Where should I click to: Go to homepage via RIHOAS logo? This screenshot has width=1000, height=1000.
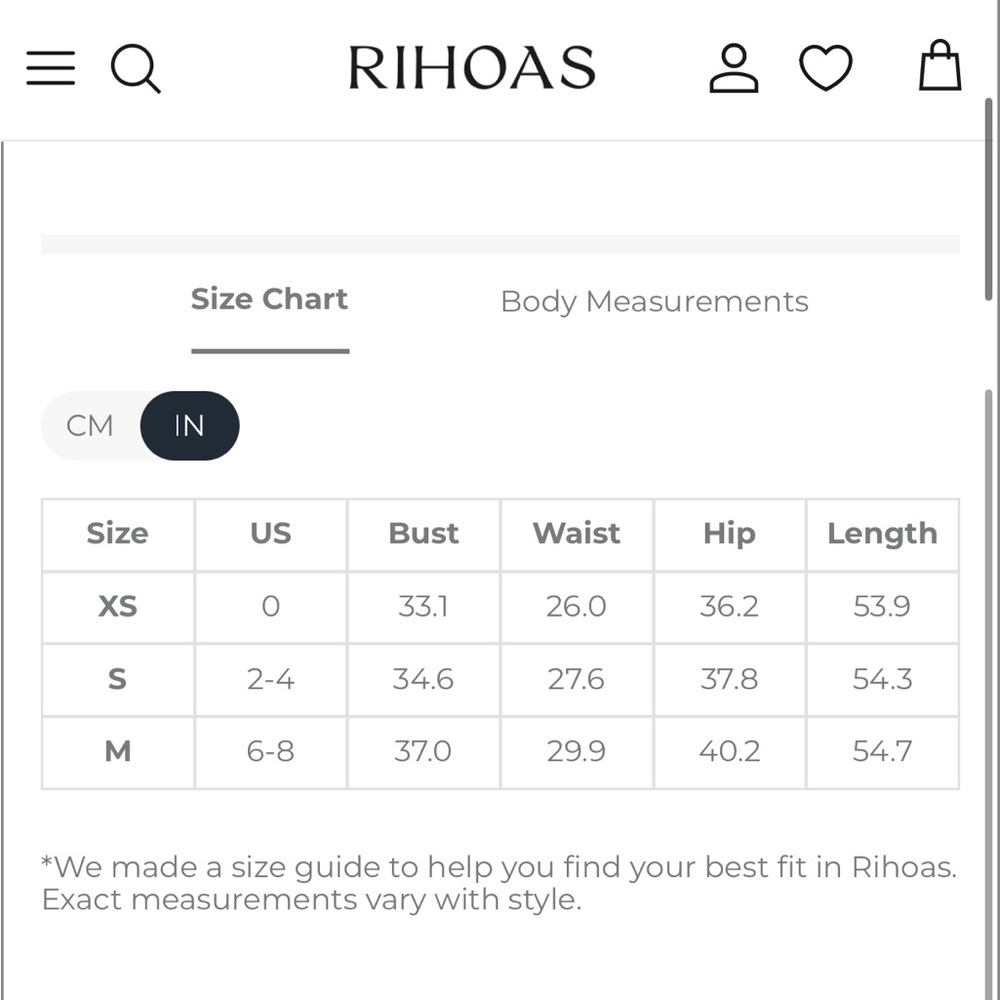pyautogui.click(x=472, y=68)
